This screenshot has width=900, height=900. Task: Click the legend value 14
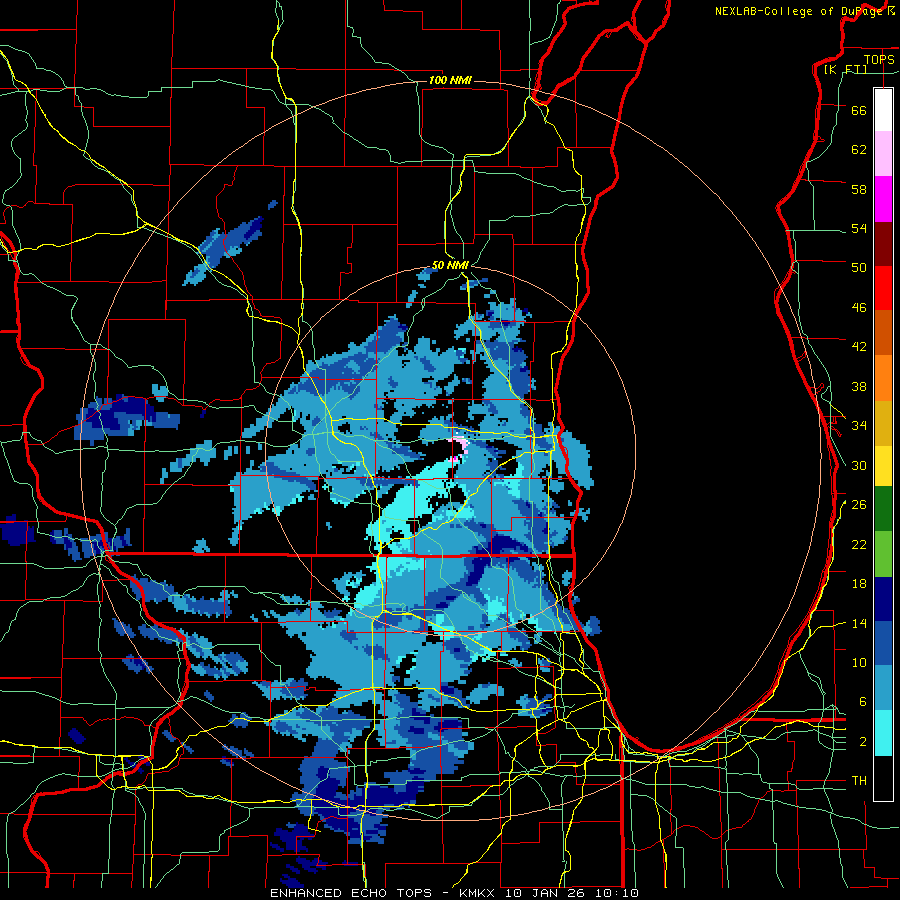859,623
